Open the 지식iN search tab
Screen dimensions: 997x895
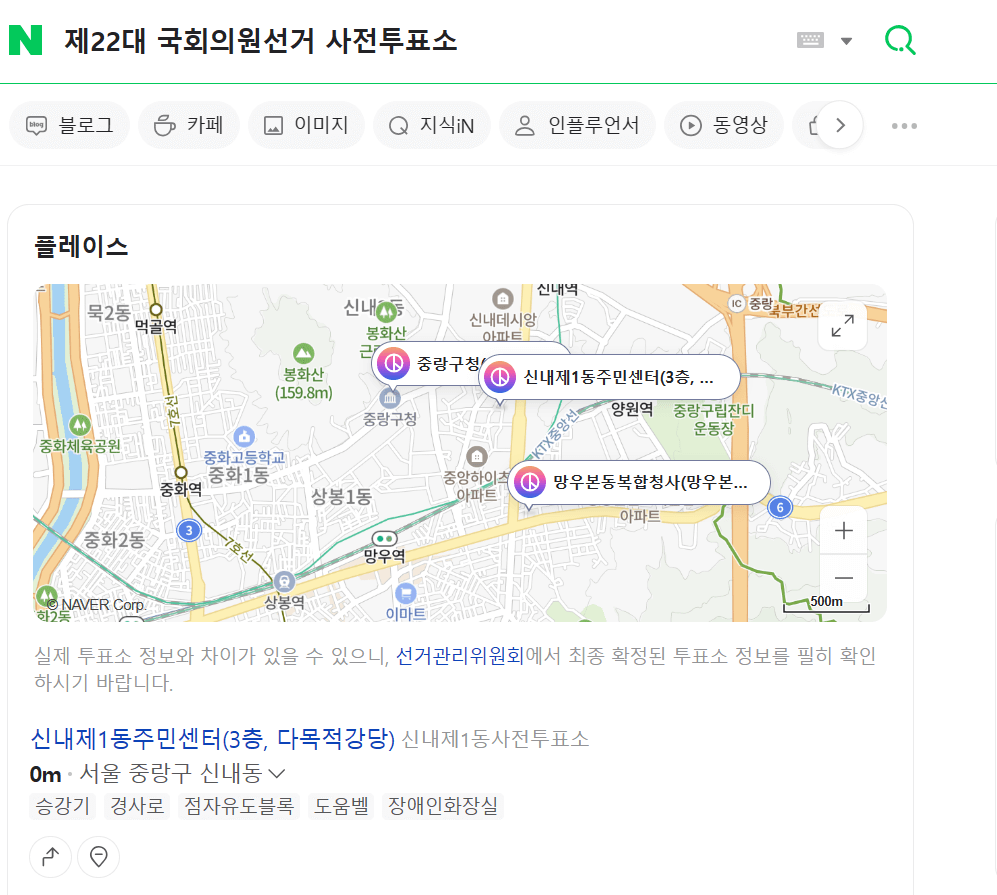[x=431, y=124]
